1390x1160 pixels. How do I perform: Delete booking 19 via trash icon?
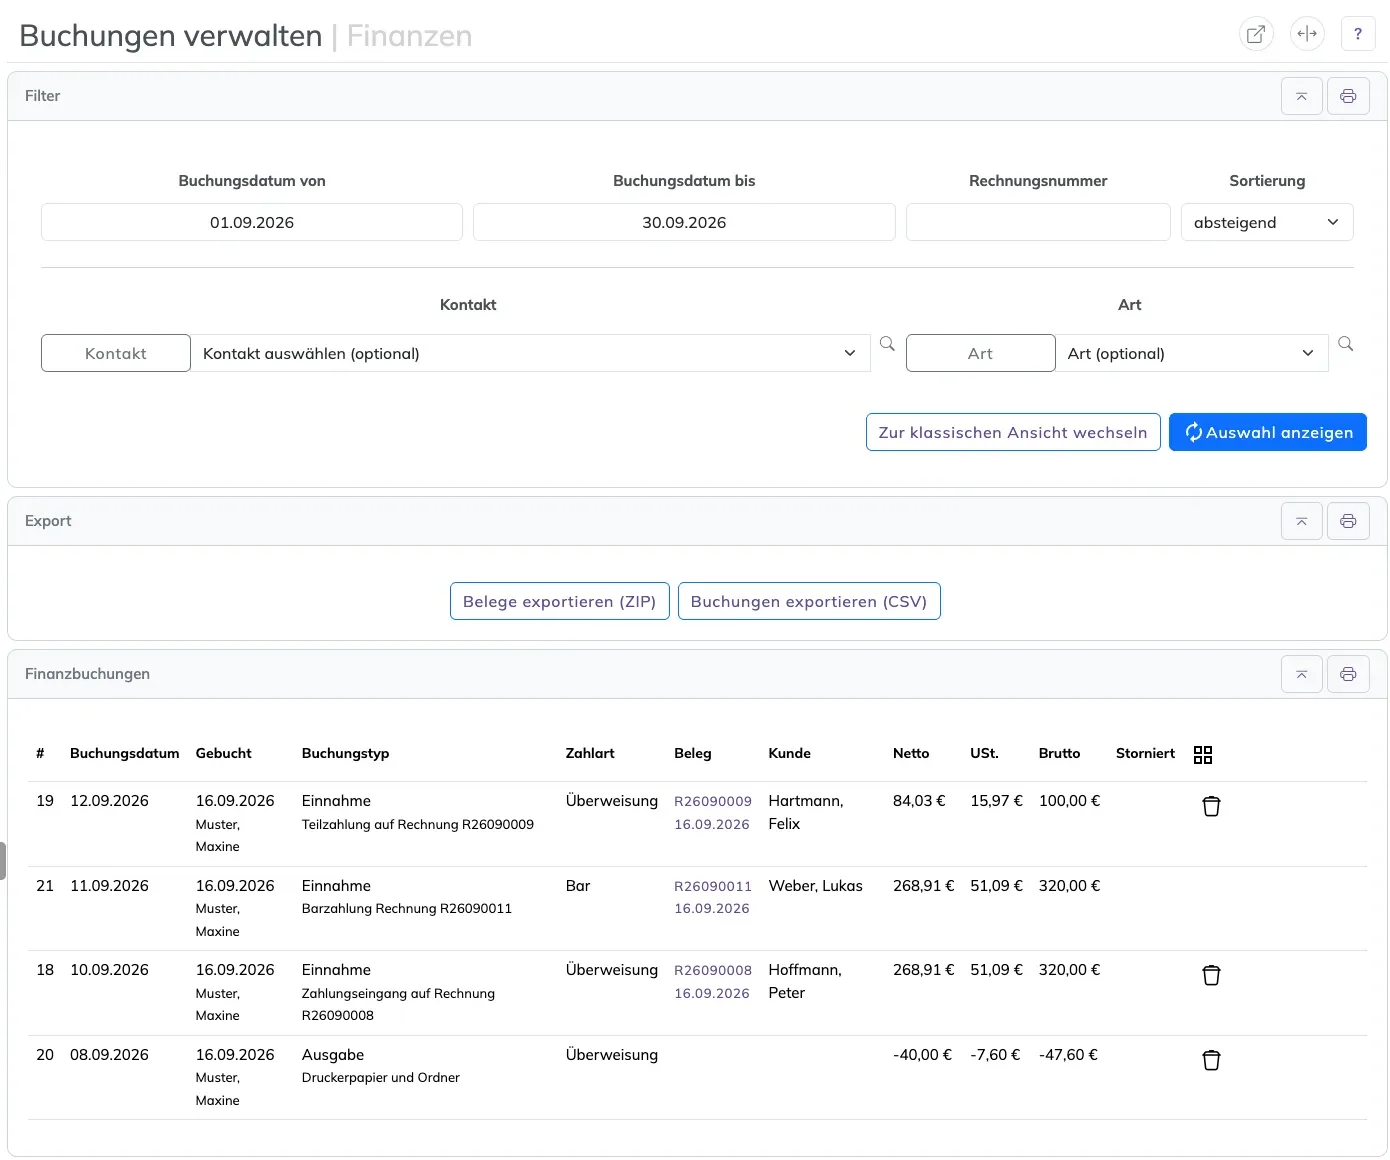[1211, 806]
